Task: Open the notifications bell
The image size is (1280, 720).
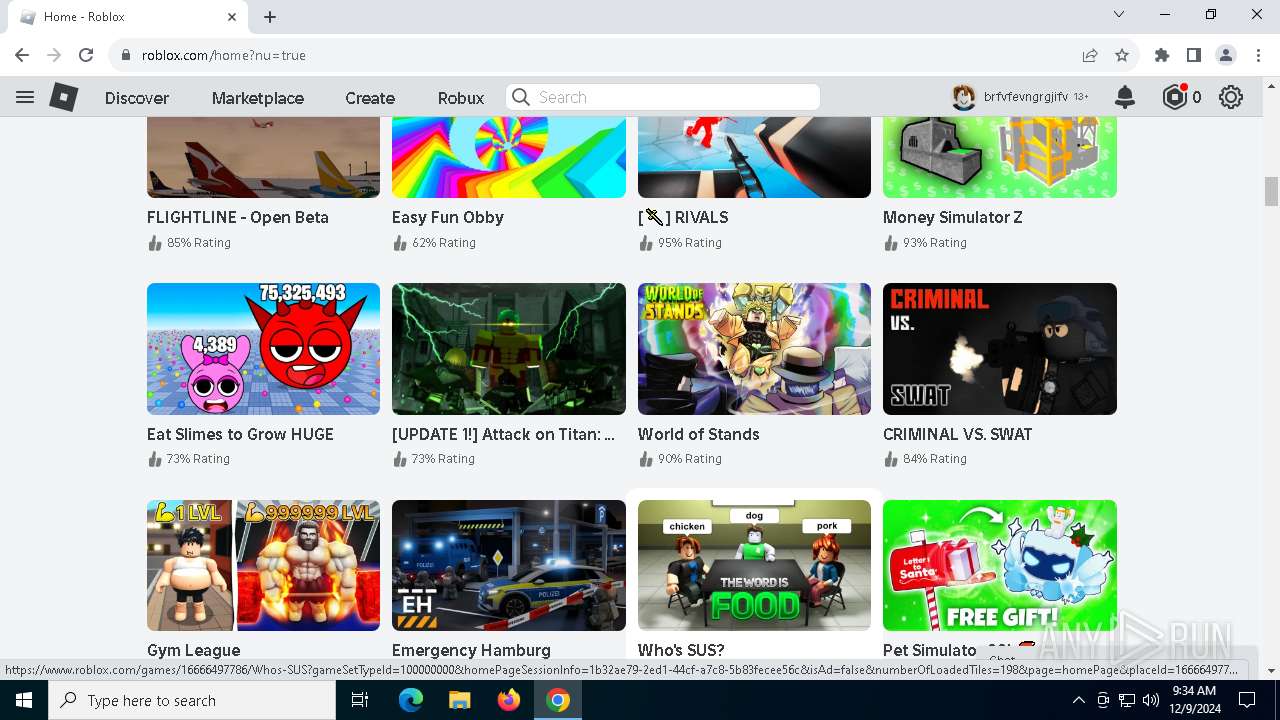Action: coord(1125,97)
